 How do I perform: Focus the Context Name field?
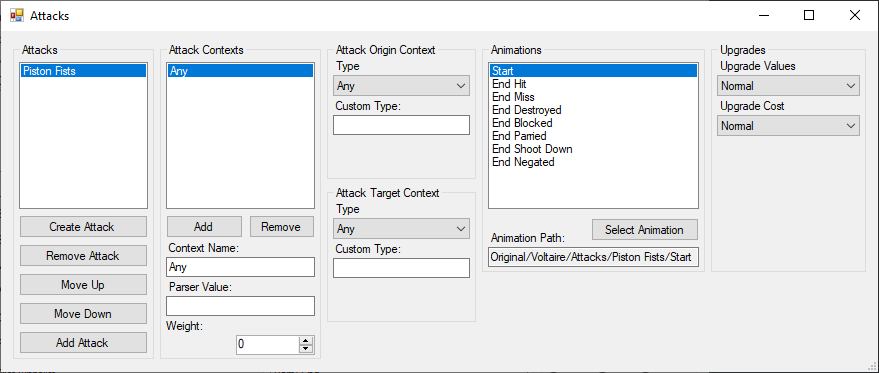click(x=240, y=267)
